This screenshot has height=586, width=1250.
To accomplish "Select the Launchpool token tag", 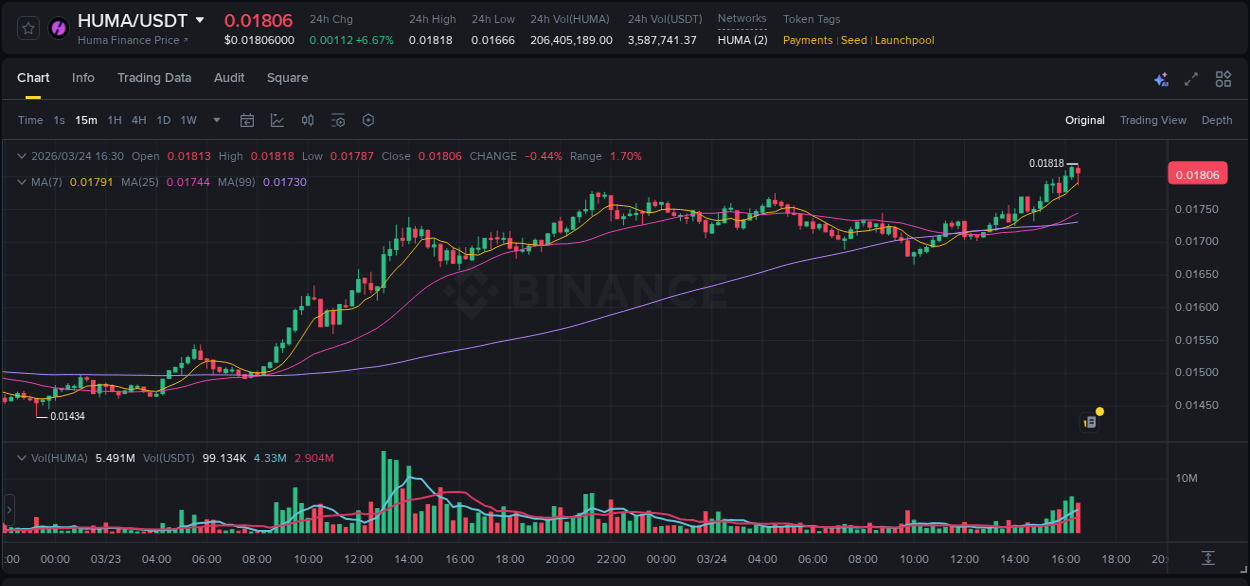I will tap(905, 40).
